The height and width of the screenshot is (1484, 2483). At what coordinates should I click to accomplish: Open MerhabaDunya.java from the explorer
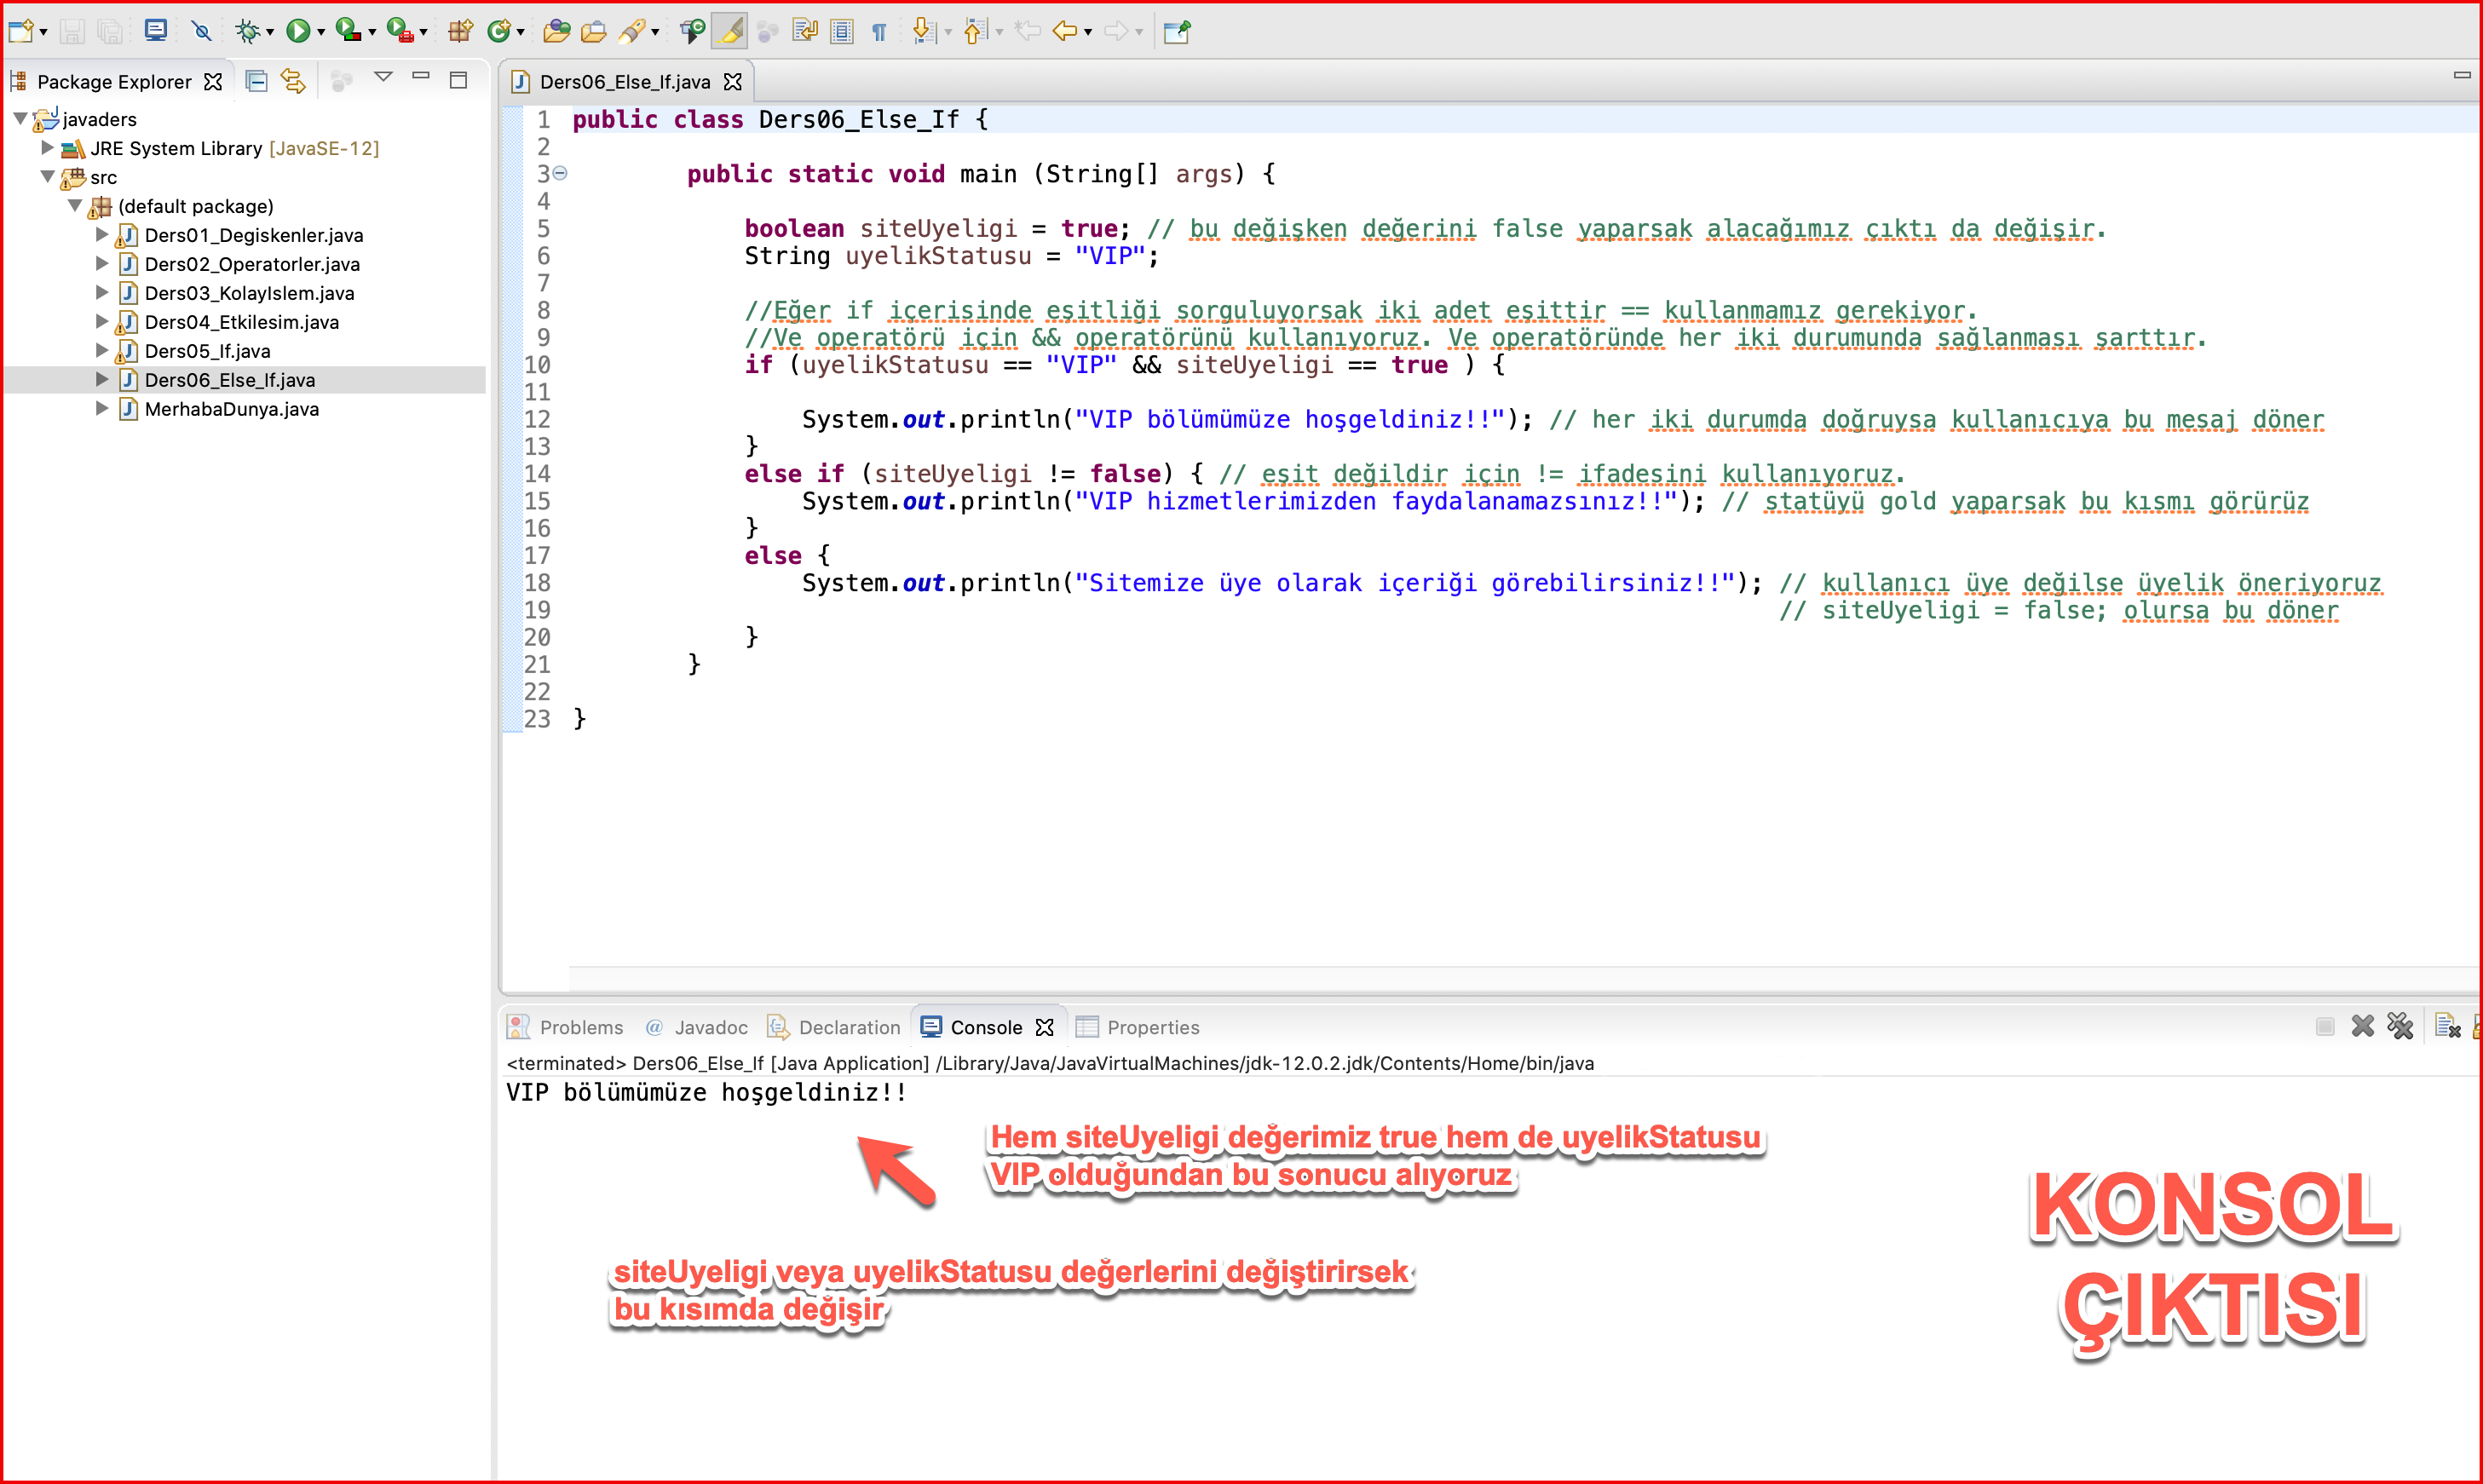[231, 409]
